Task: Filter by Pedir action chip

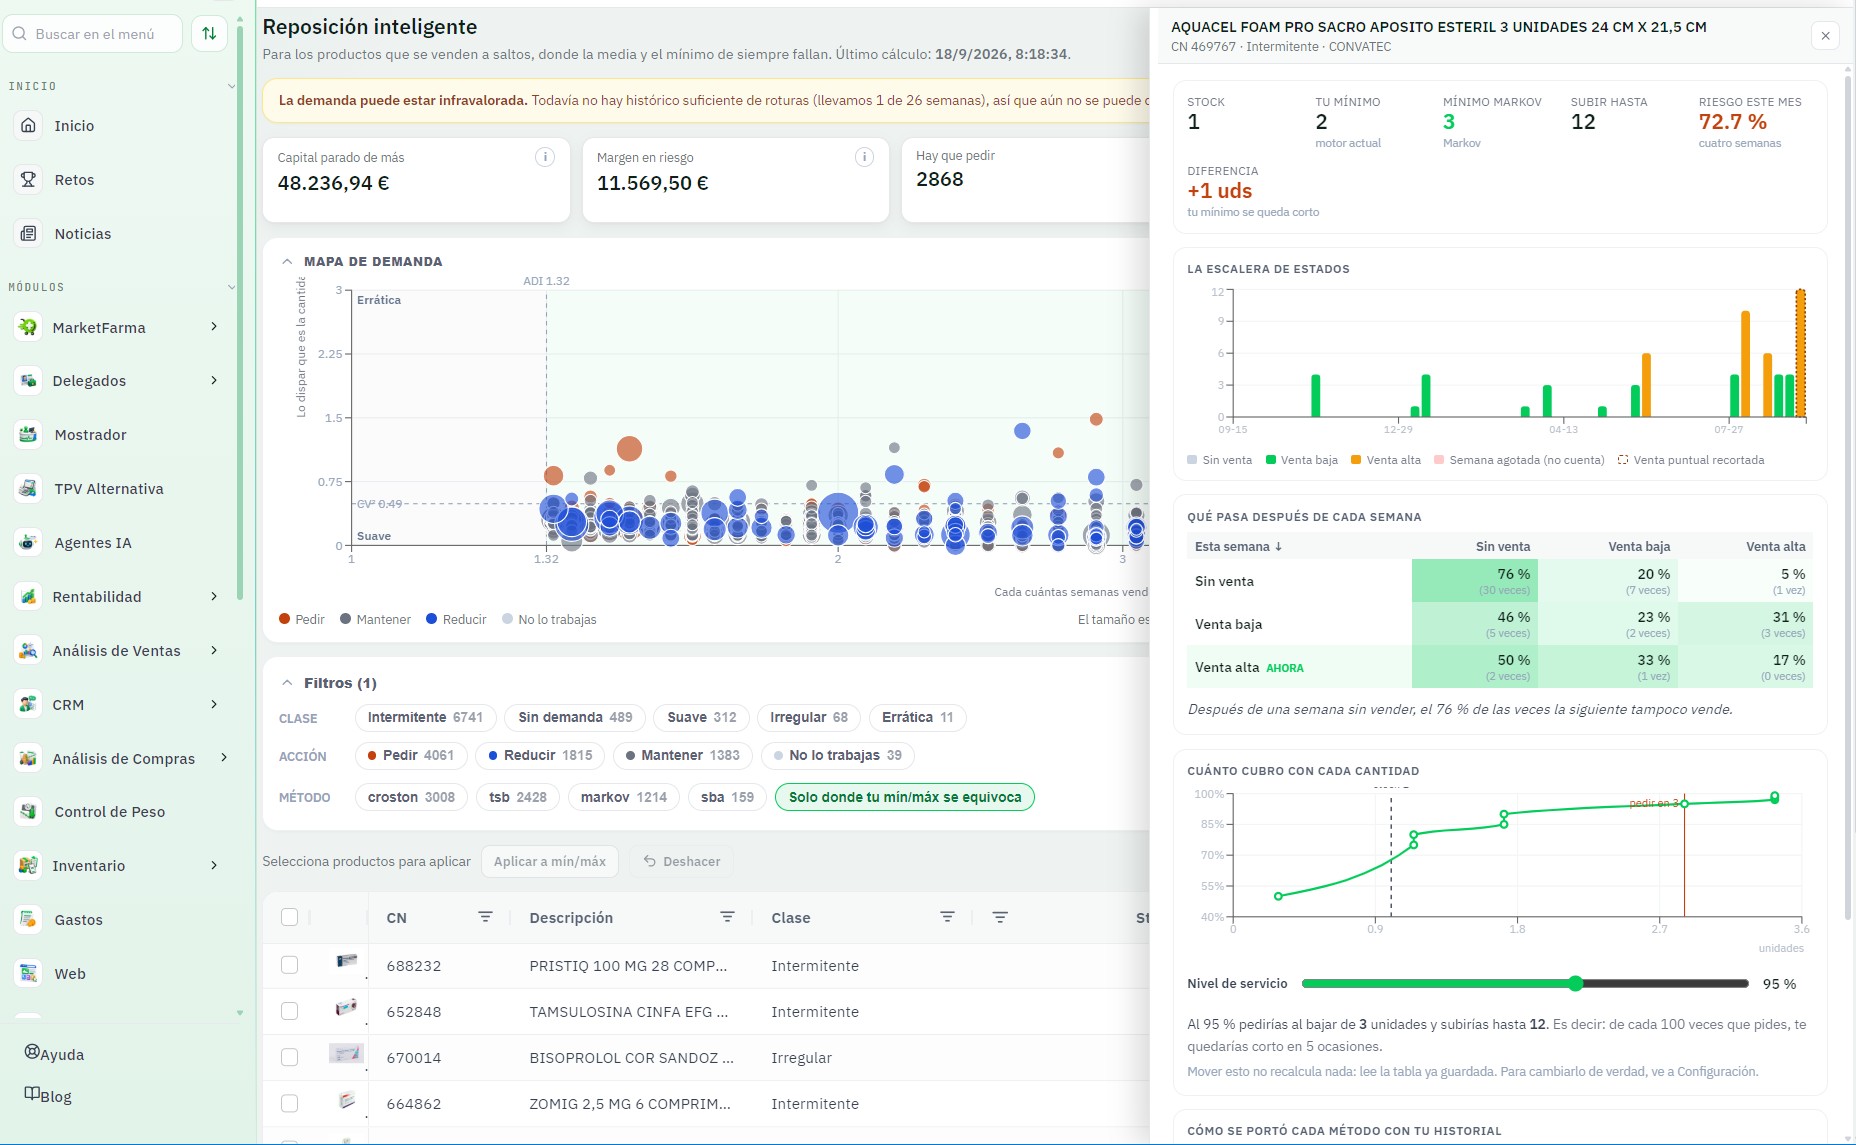Action: click(410, 755)
